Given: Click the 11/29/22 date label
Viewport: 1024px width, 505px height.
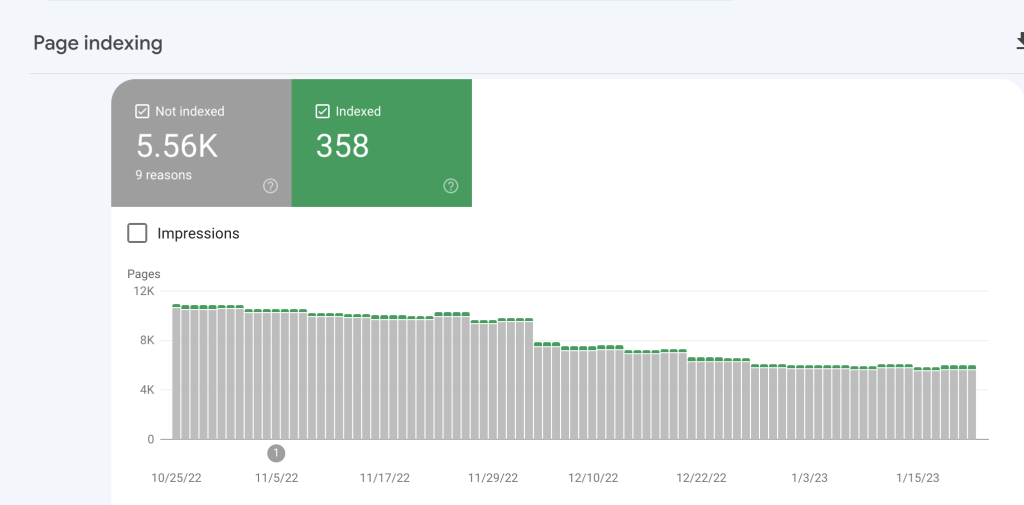Looking at the screenshot, I should [493, 478].
